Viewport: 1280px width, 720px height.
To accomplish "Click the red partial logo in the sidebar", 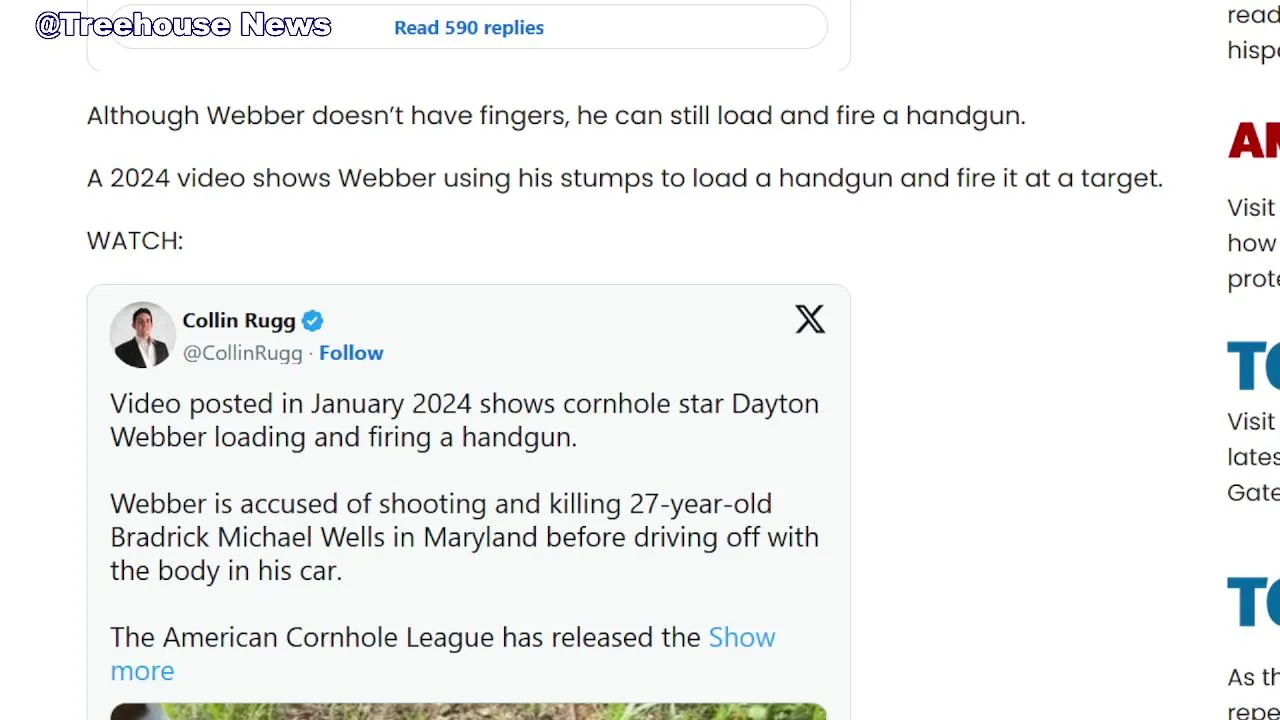I will tap(1254, 142).
